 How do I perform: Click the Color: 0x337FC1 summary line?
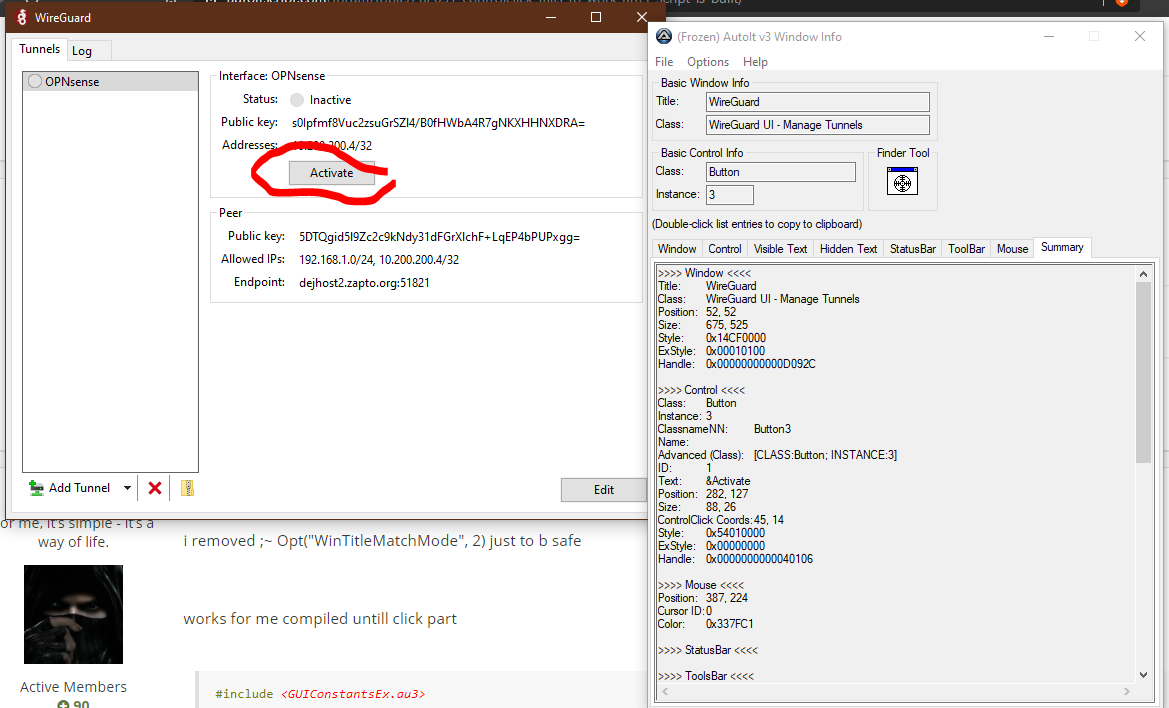pyautogui.click(x=705, y=624)
